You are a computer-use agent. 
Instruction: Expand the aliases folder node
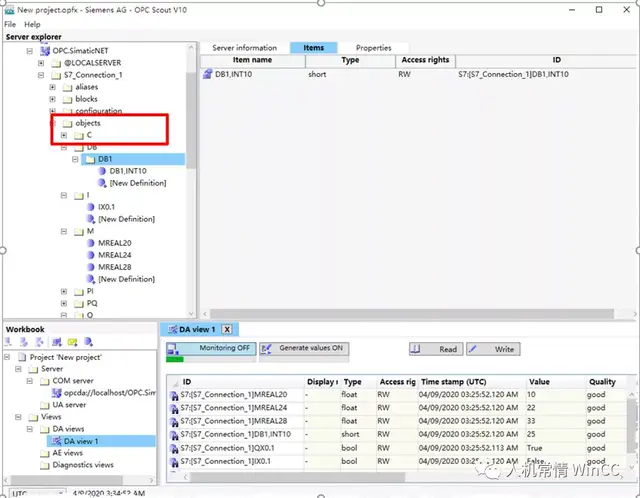[52, 87]
